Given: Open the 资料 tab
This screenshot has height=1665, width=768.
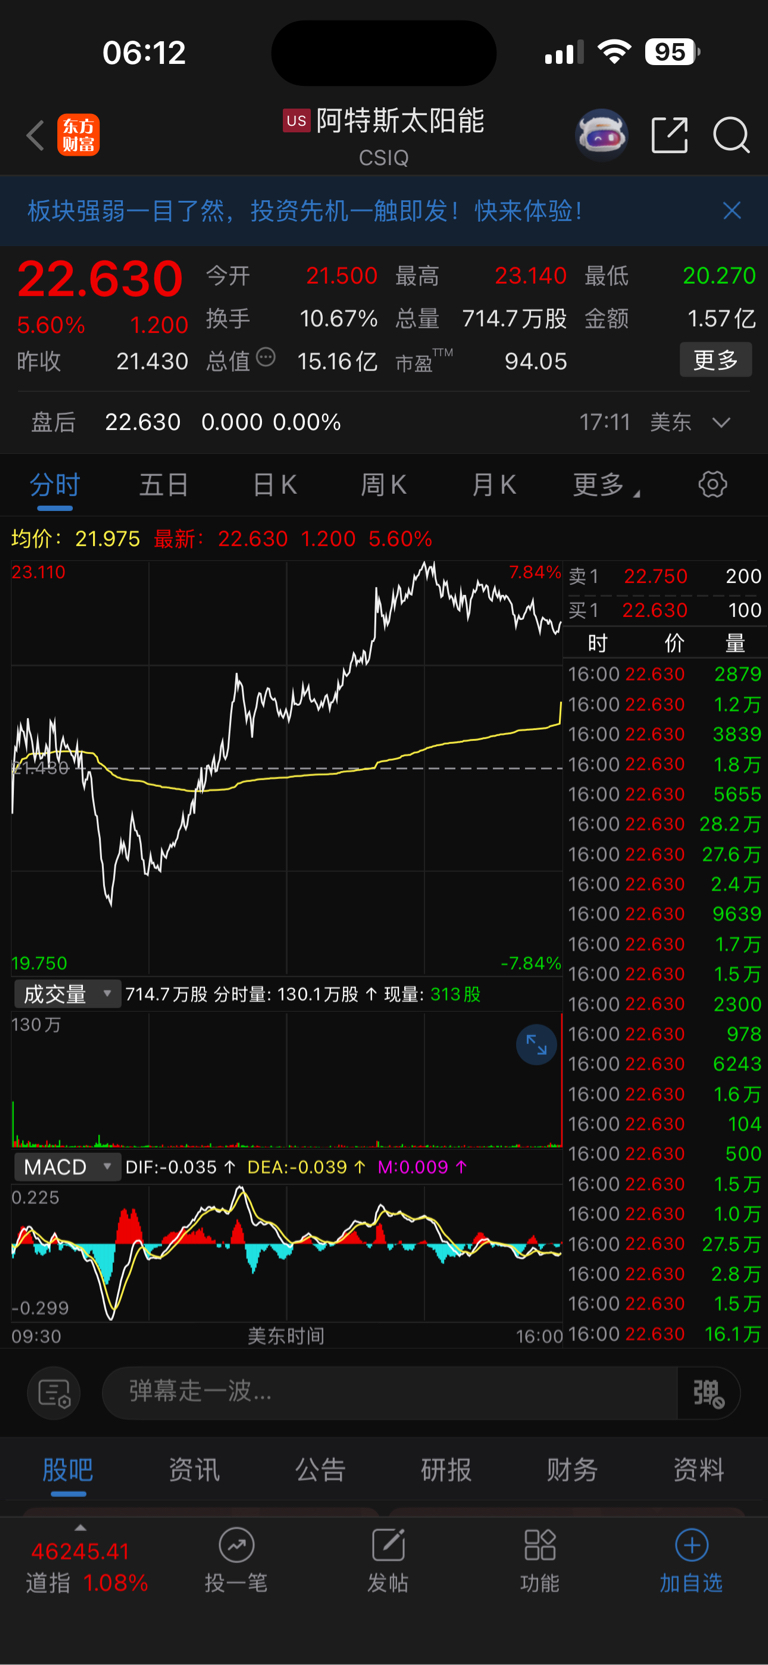Looking at the screenshot, I should click(698, 1470).
